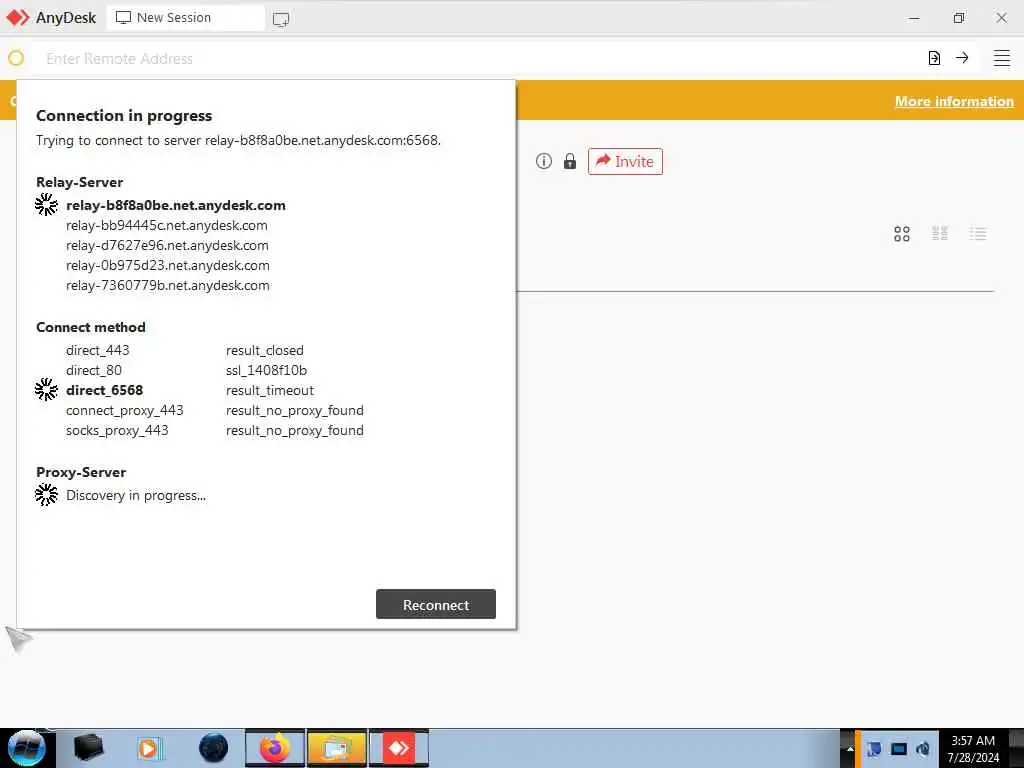Switch to detailed tiles view
The image size is (1024, 768).
tap(940, 233)
